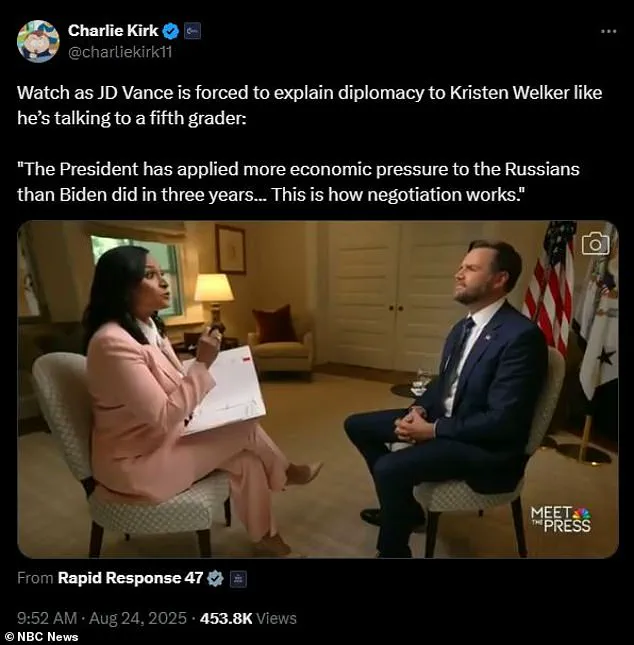
Task: Click the Meet the Press logo watermark
Action: coord(561,520)
